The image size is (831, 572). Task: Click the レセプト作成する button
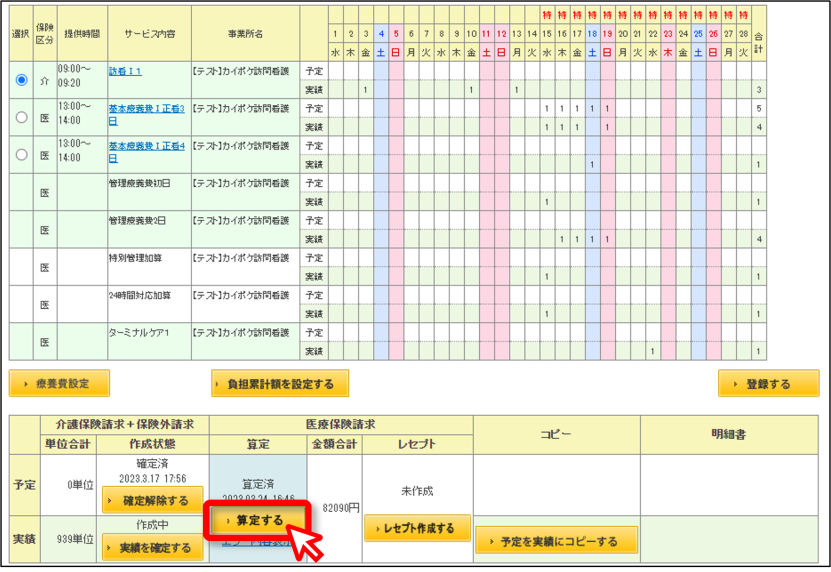pos(418,528)
